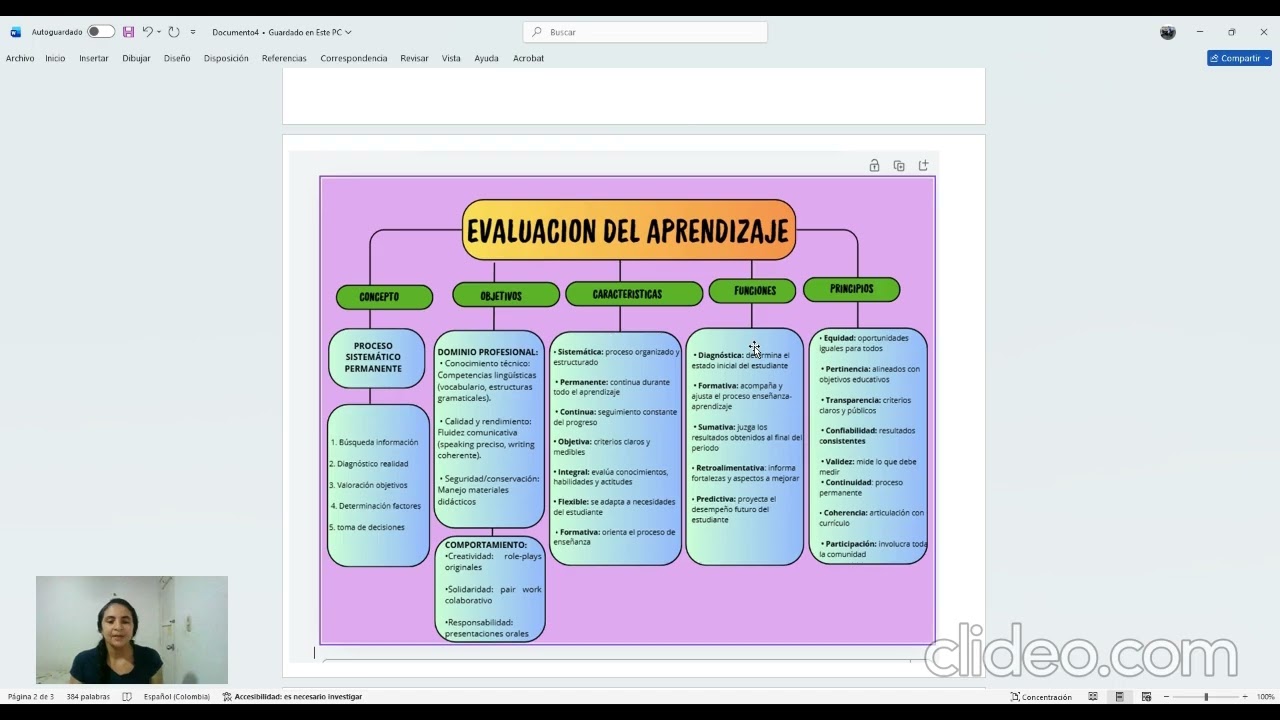Viewport: 1280px width, 720px height.
Task: Switch to Read Mode view icon
Action: click(1093, 696)
